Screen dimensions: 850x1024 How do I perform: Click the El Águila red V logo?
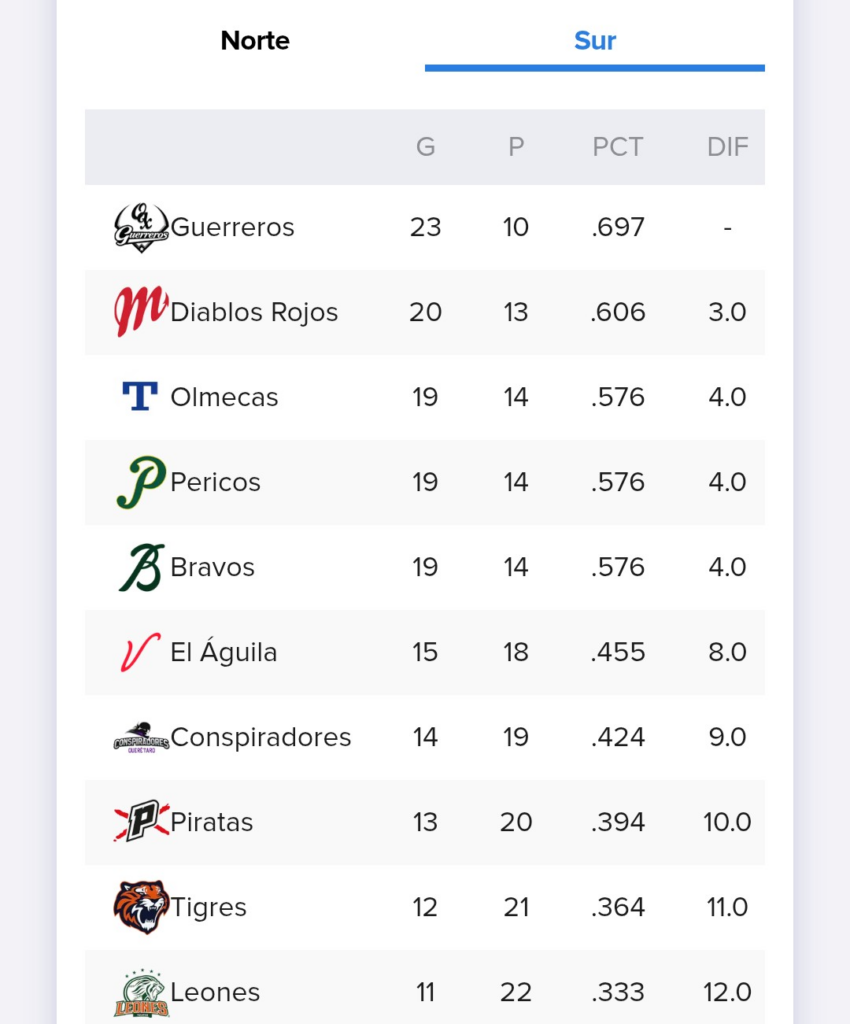click(140, 652)
